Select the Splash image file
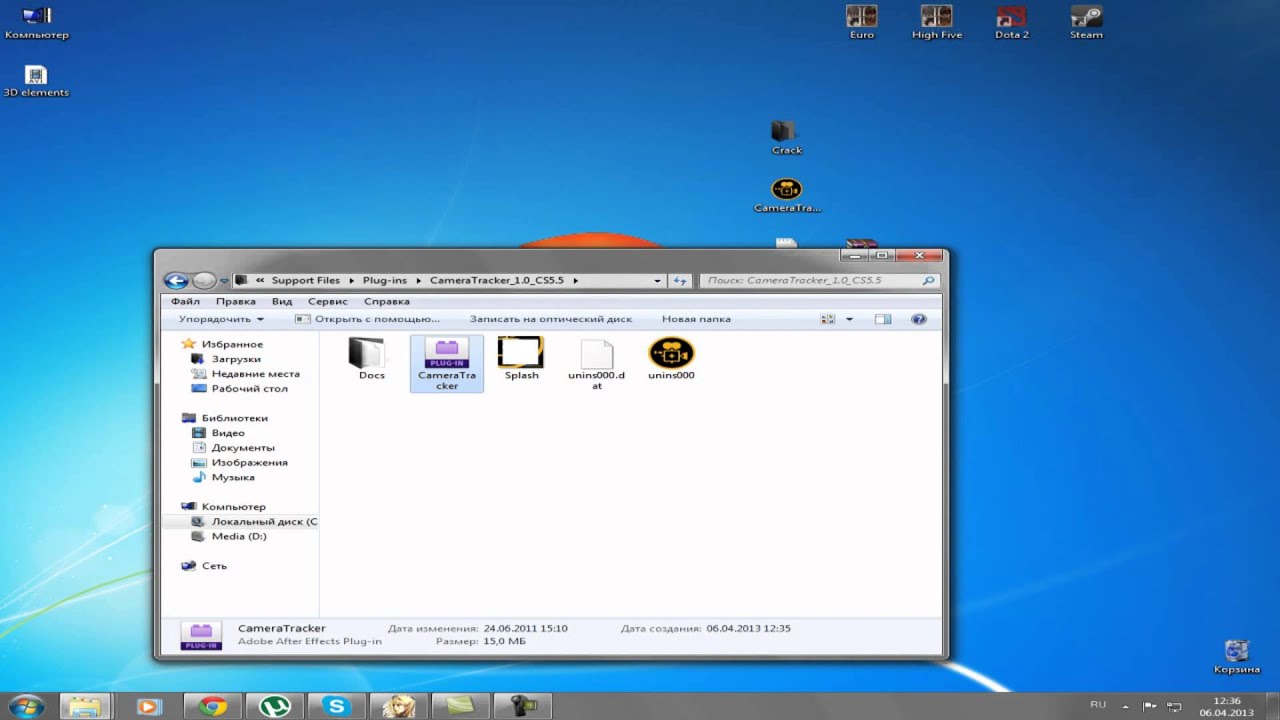The height and width of the screenshot is (720, 1280). [x=521, y=359]
